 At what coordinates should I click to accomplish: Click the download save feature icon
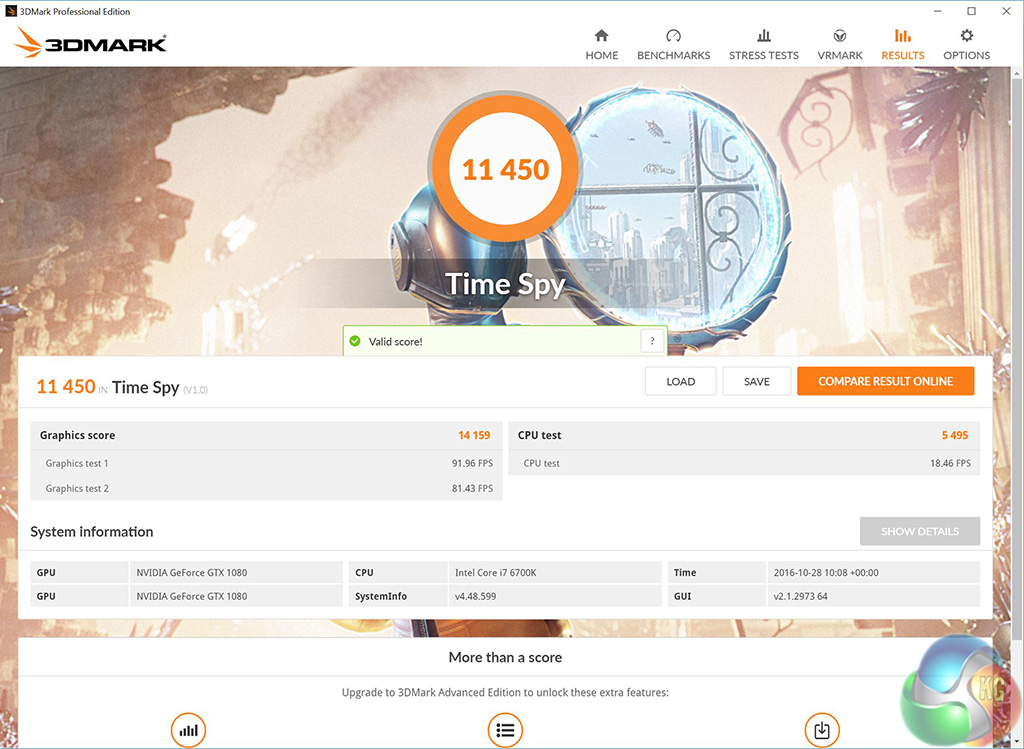822,729
